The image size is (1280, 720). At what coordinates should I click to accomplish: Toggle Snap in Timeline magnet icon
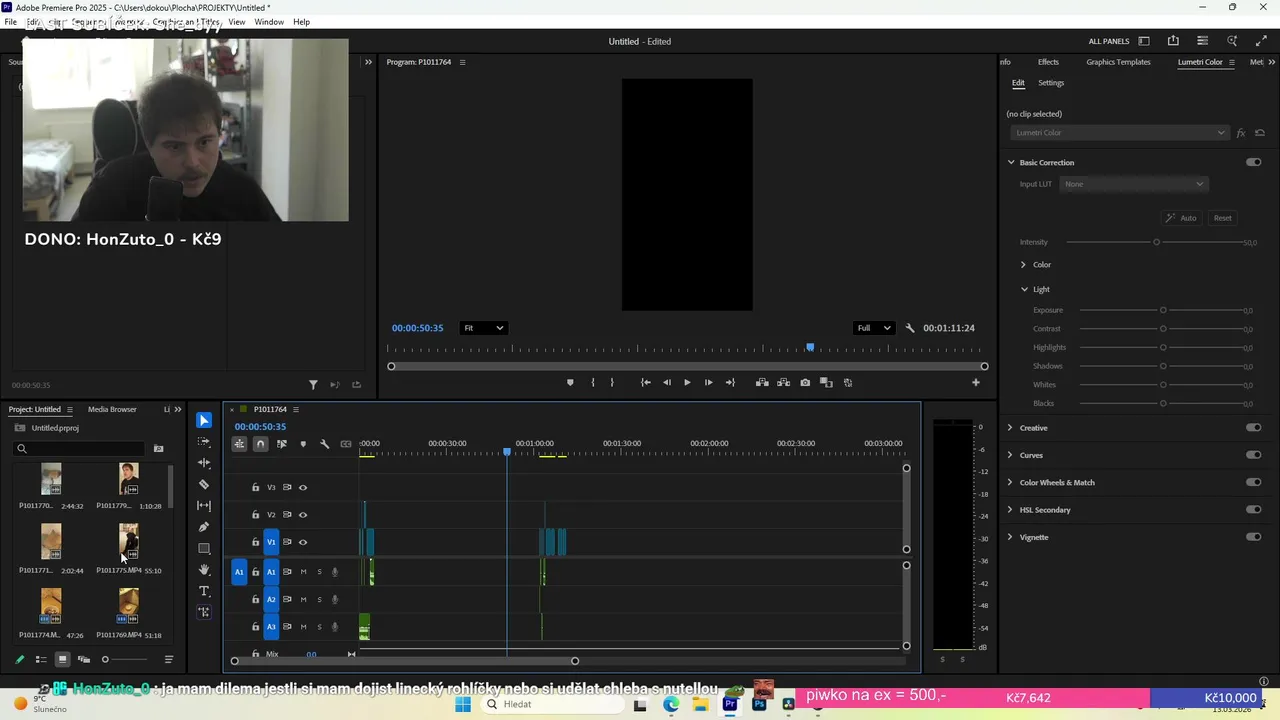click(x=260, y=444)
